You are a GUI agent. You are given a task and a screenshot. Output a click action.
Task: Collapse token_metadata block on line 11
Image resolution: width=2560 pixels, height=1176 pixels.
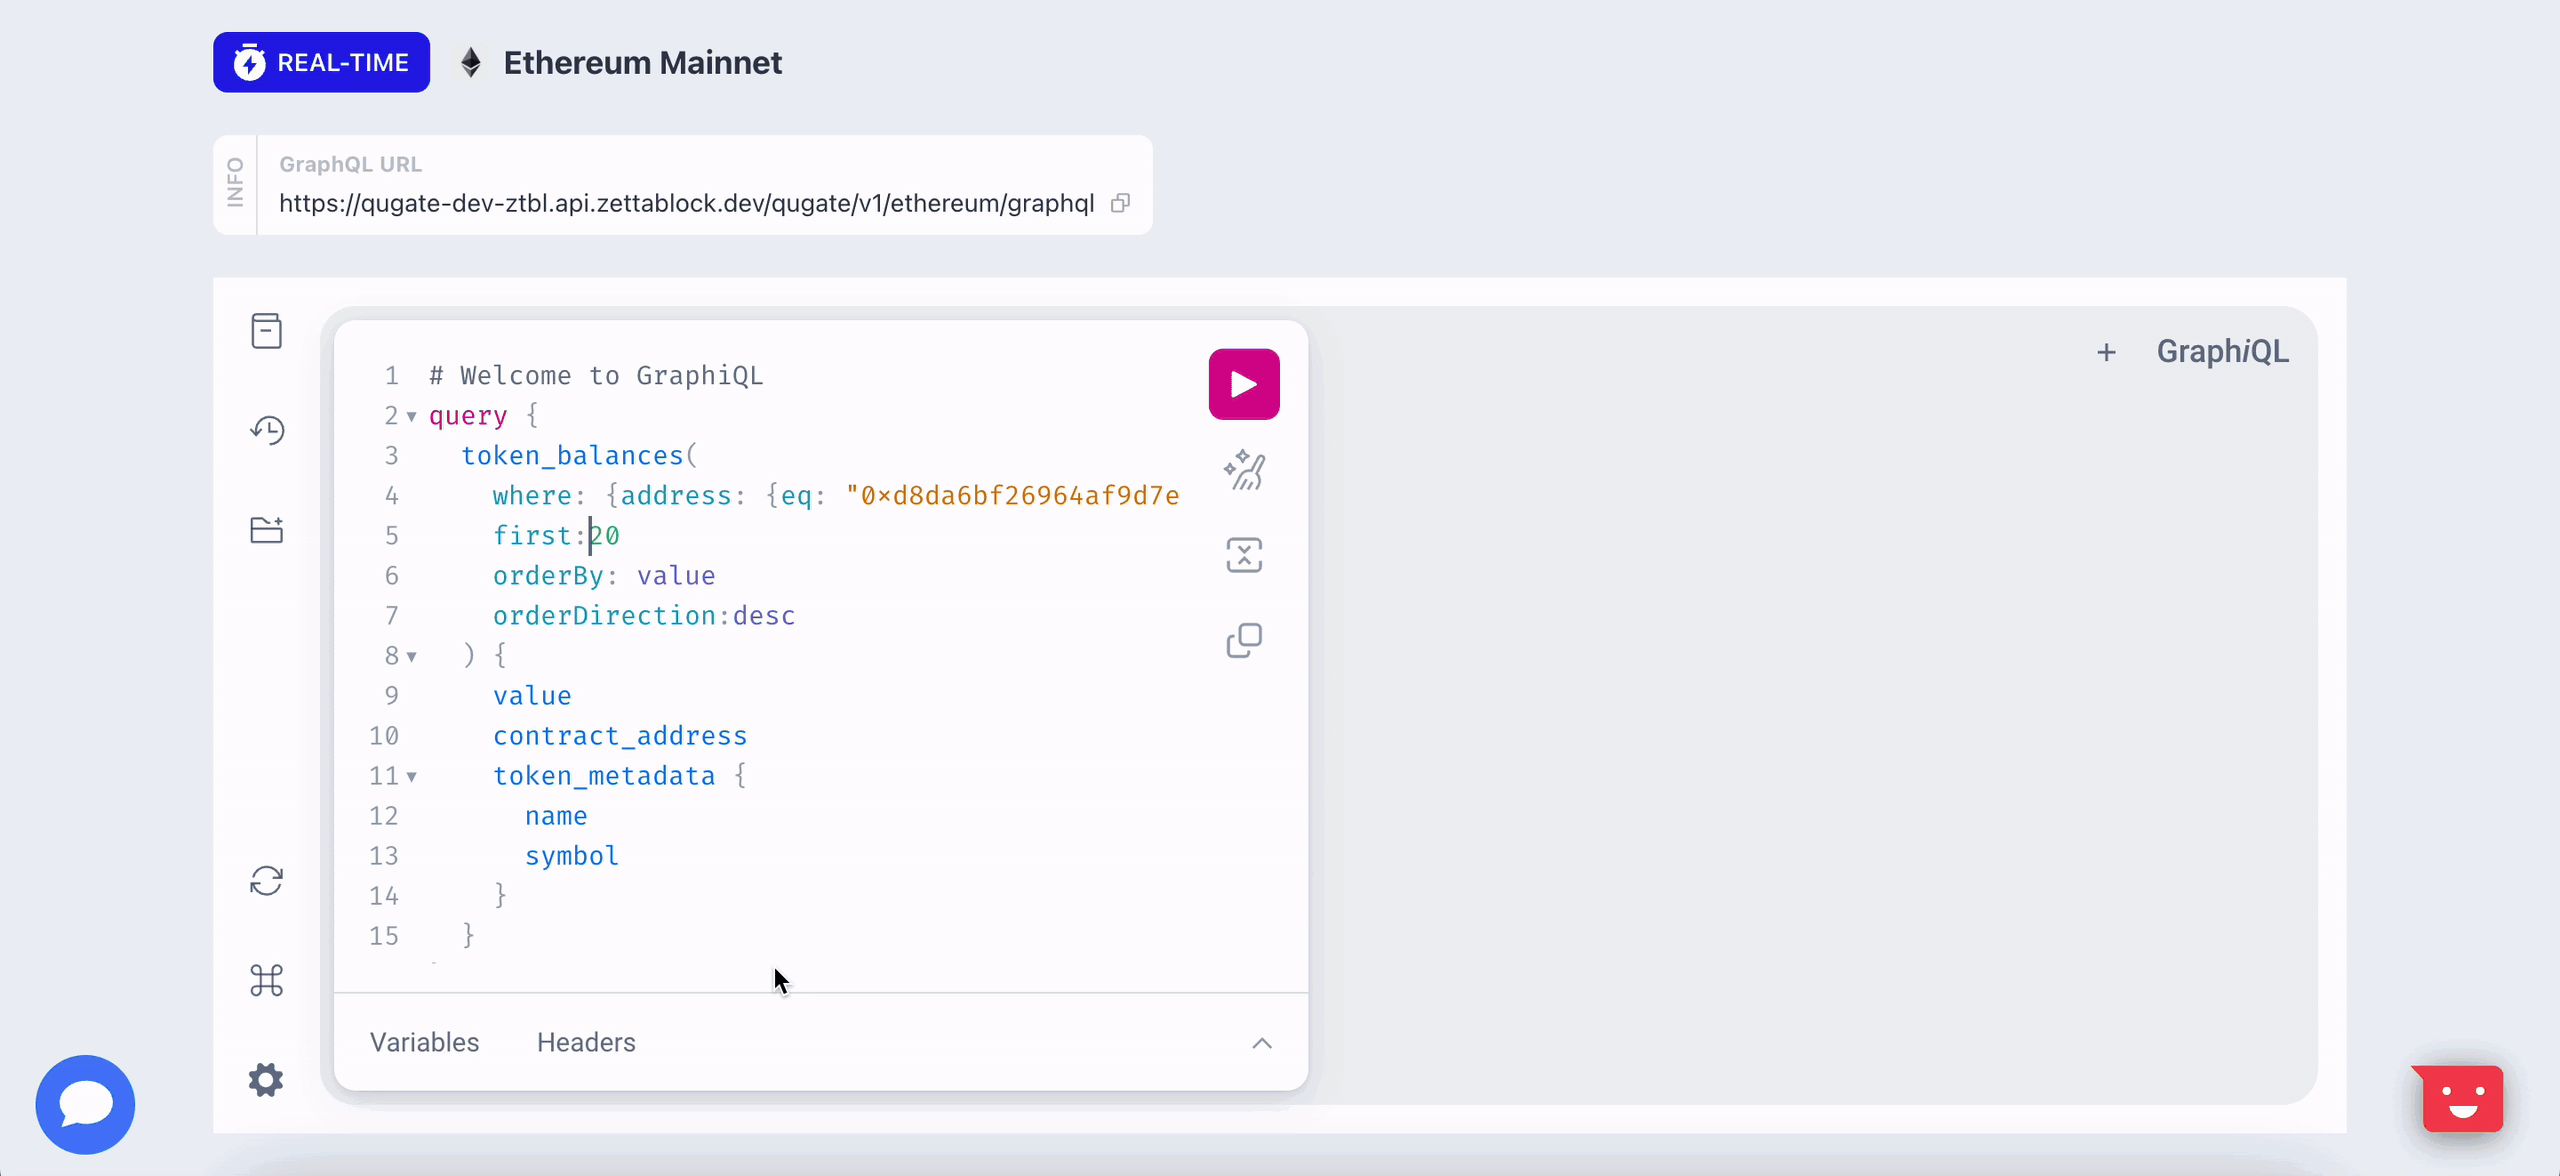(411, 776)
